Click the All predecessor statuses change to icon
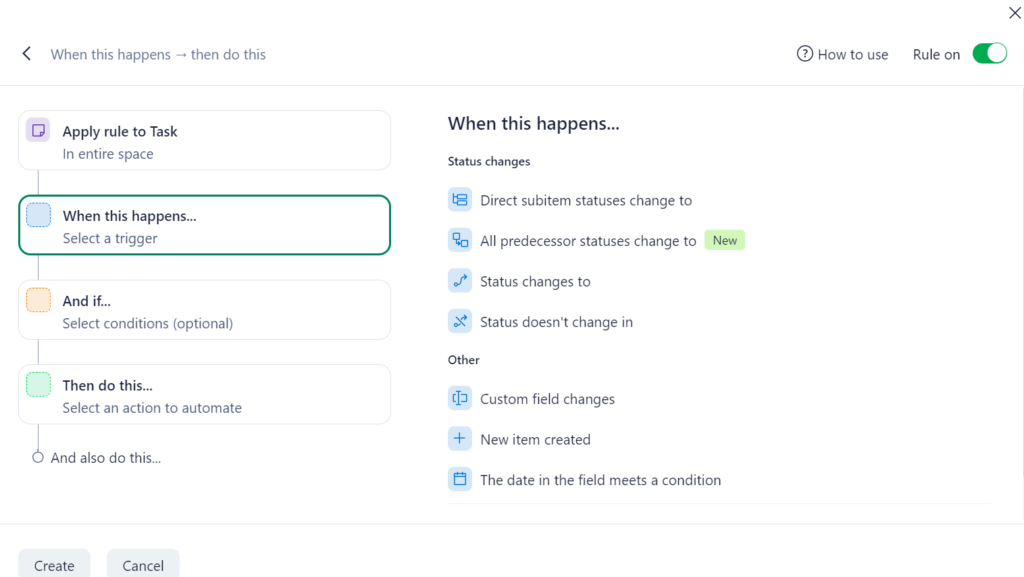 [460, 240]
